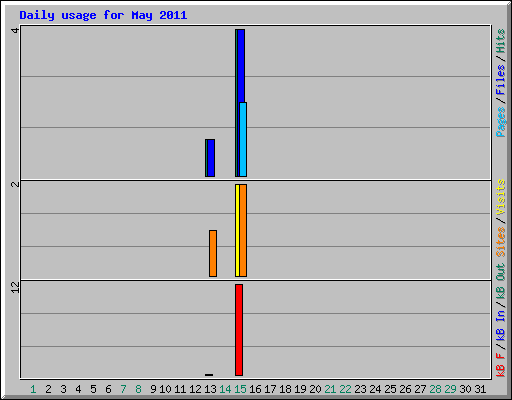Screen dimensions: 512x400
Task: Click the cyan Pages bar on day 15
Action: click(243, 139)
